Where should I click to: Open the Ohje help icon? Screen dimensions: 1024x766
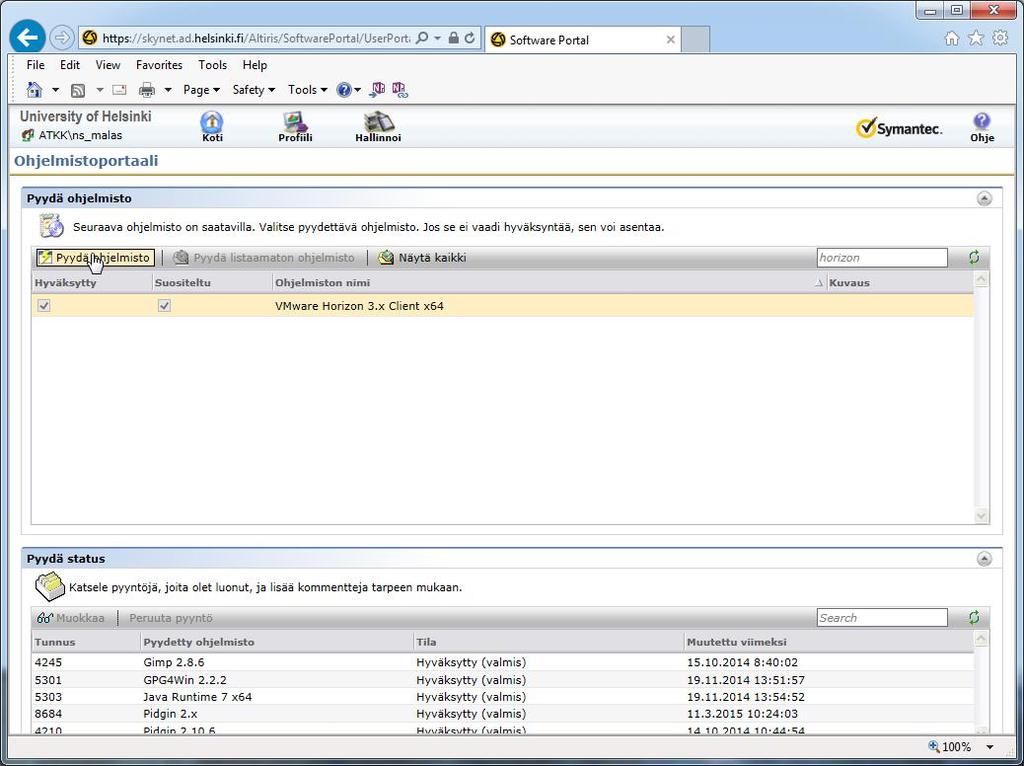(x=982, y=127)
